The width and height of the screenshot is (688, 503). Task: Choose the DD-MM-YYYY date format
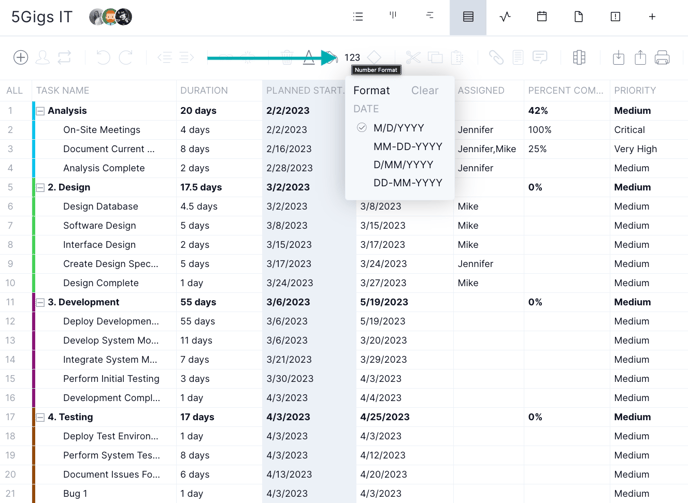coord(408,183)
